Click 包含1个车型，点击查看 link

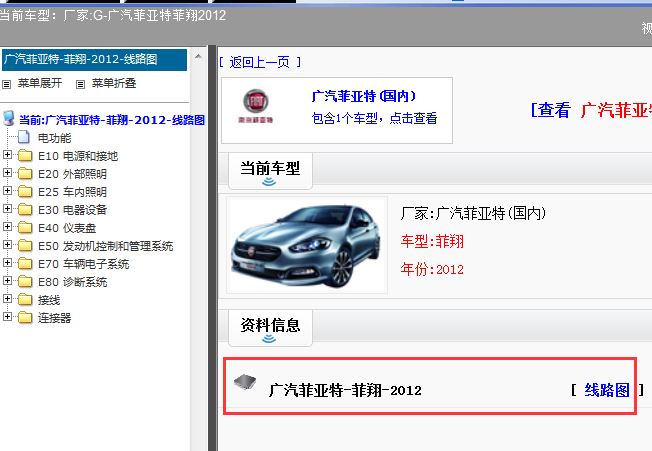[374, 118]
